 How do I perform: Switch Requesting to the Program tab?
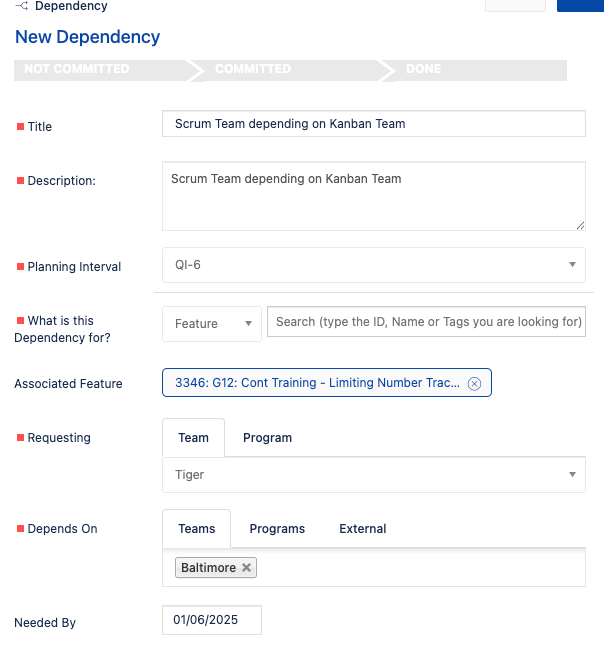point(267,438)
